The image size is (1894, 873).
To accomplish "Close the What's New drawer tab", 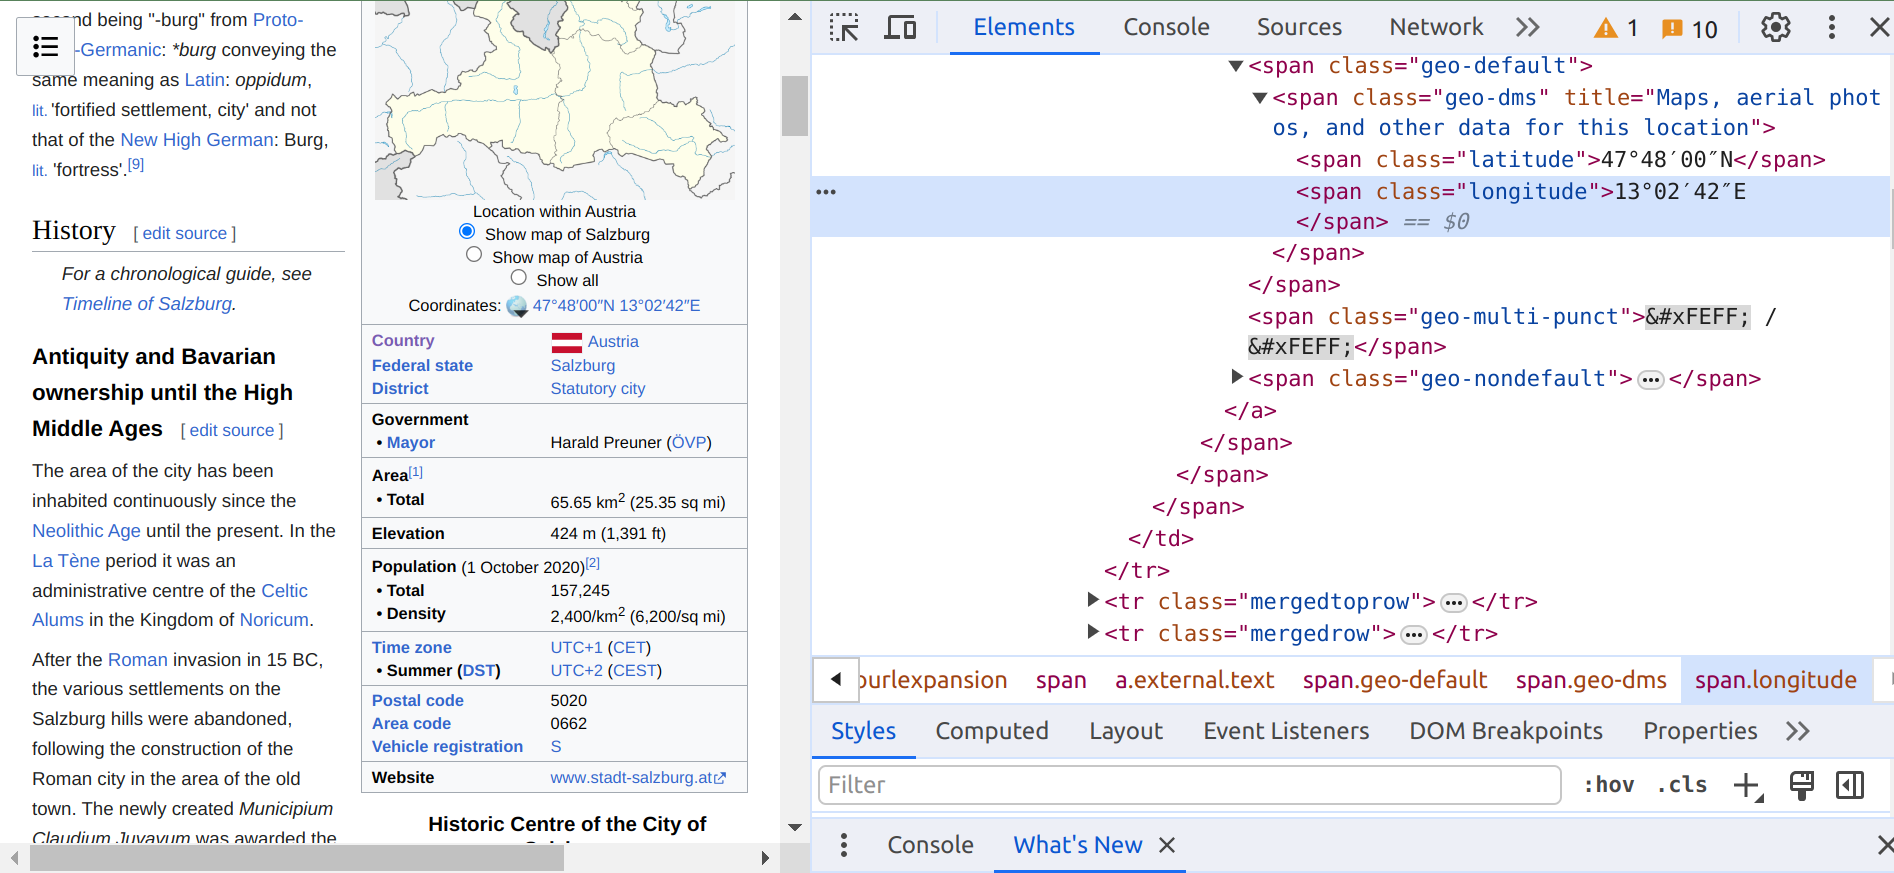I will 1167,845.
